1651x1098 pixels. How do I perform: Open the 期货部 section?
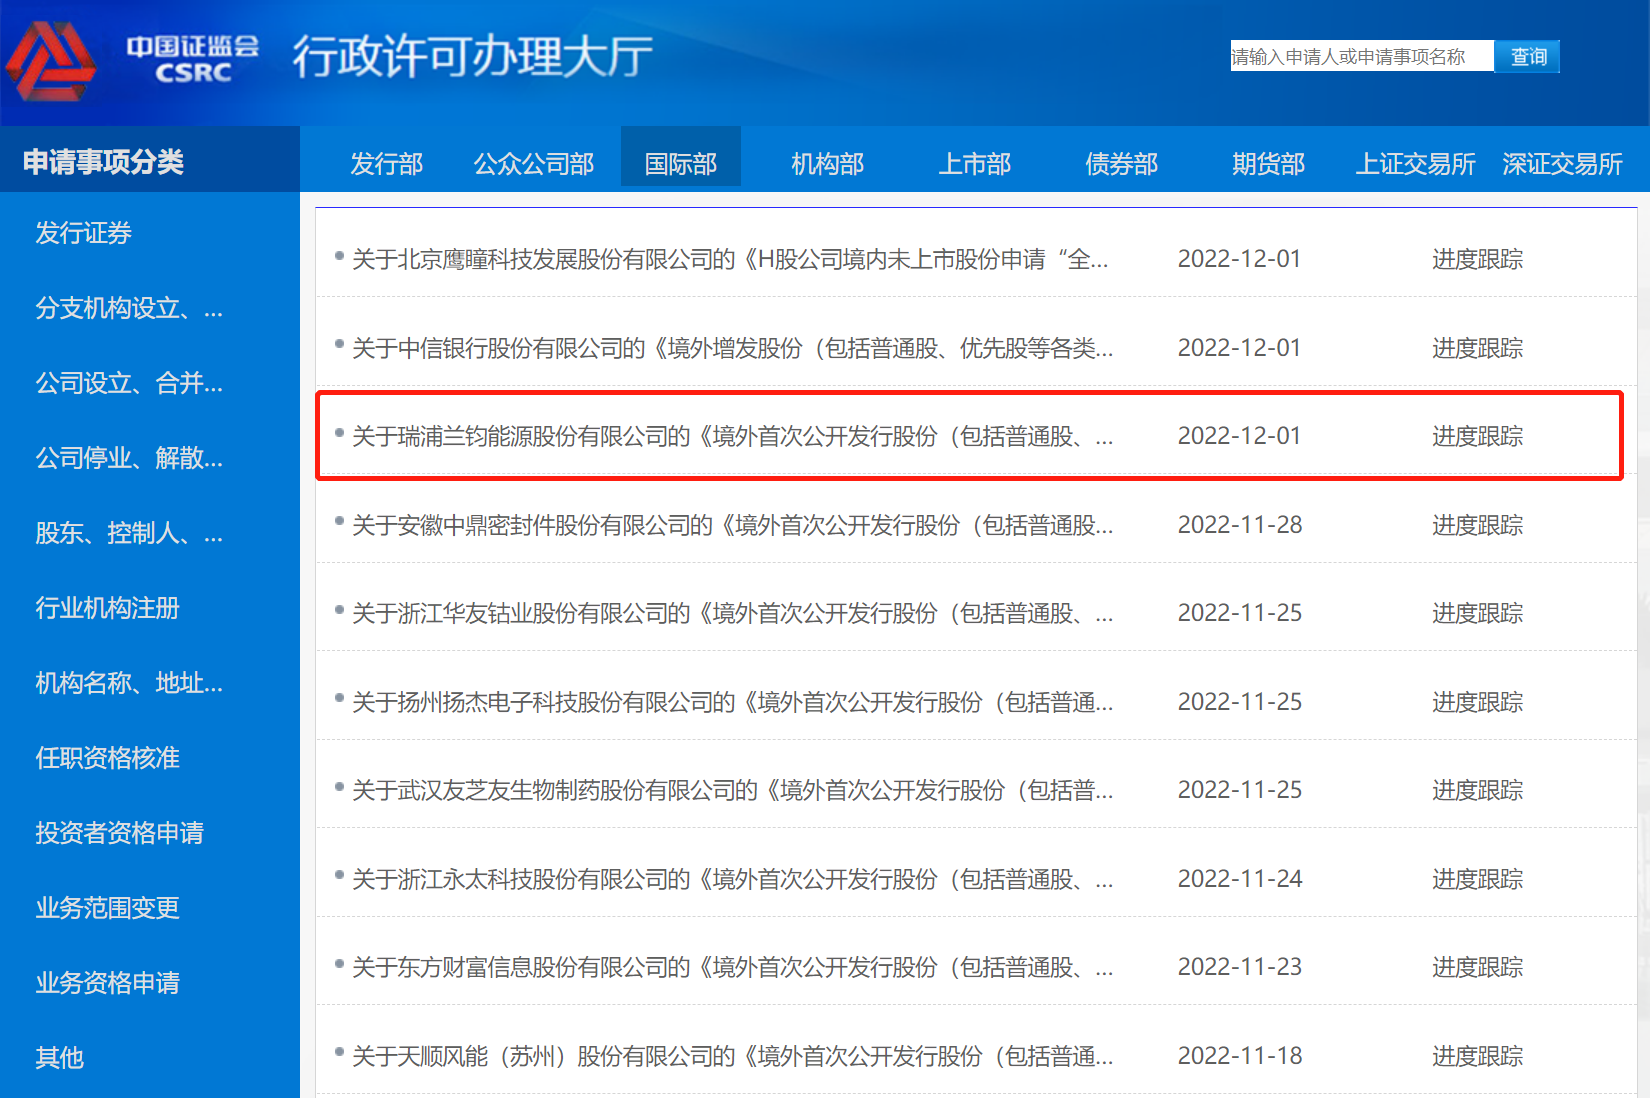point(1267,162)
